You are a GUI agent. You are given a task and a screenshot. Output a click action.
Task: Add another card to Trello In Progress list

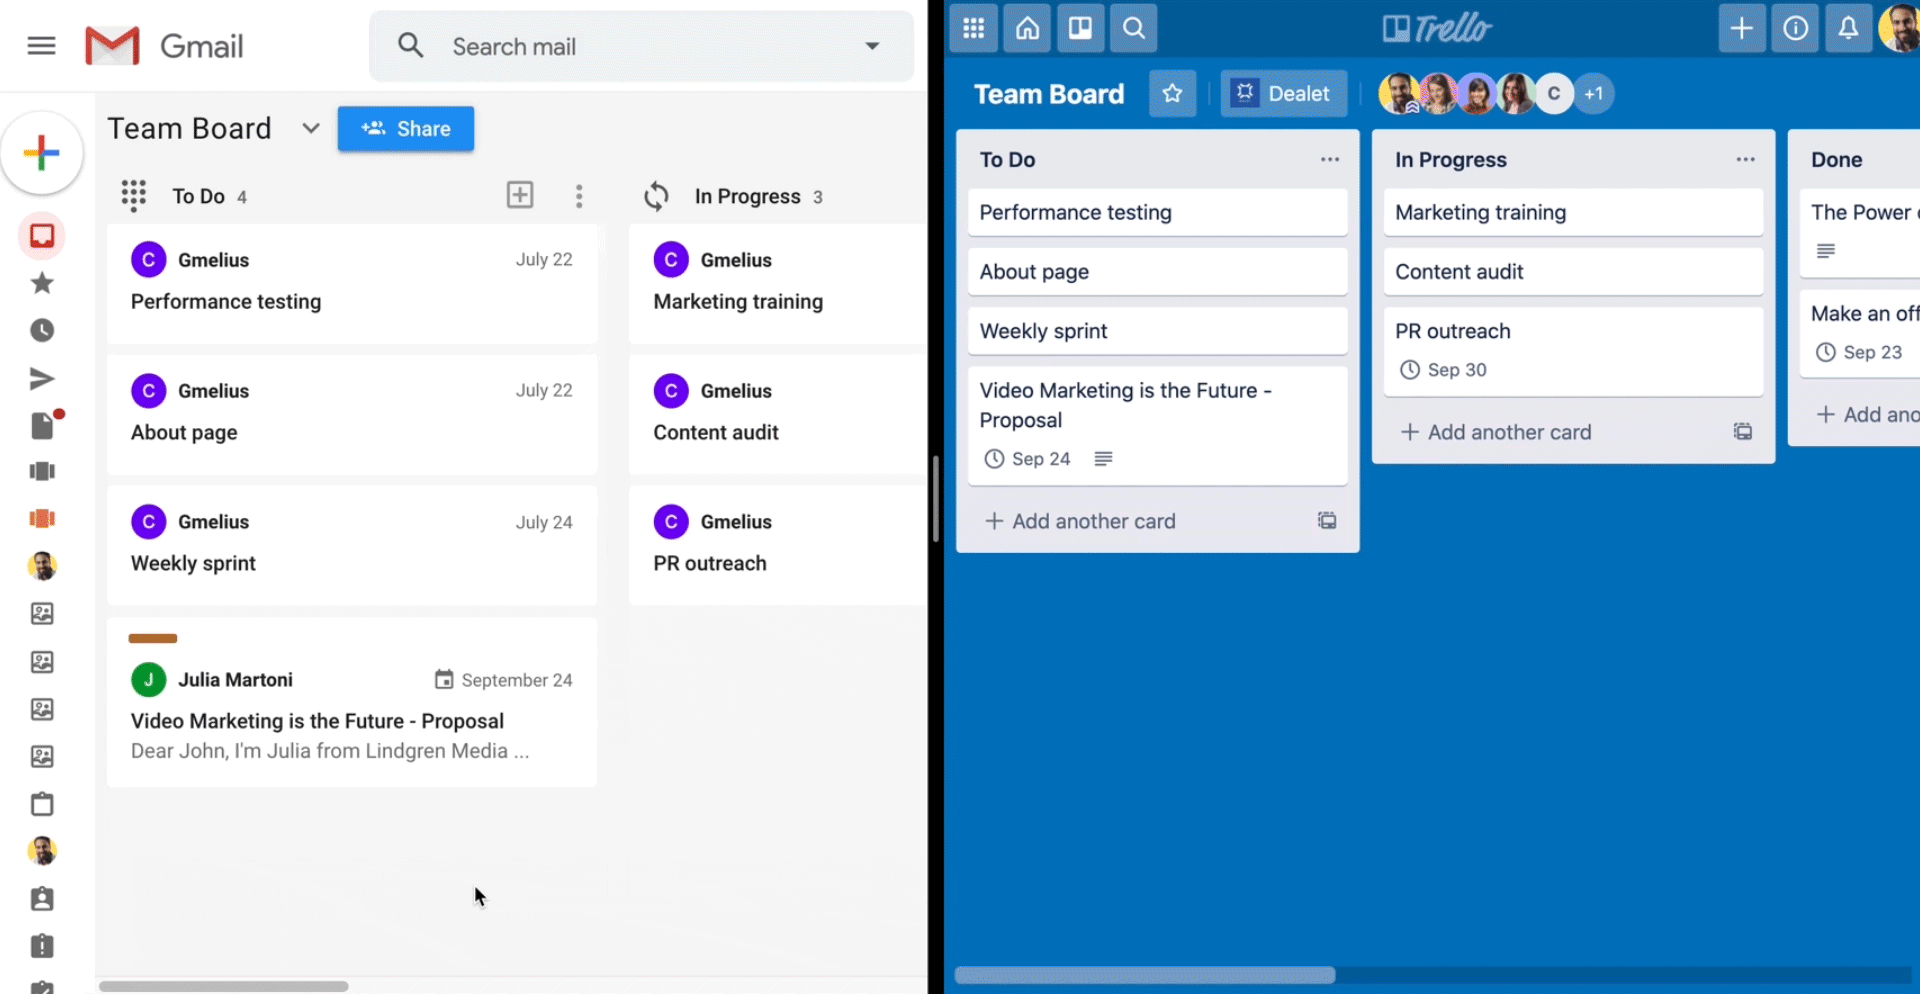tap(1497, 432)
